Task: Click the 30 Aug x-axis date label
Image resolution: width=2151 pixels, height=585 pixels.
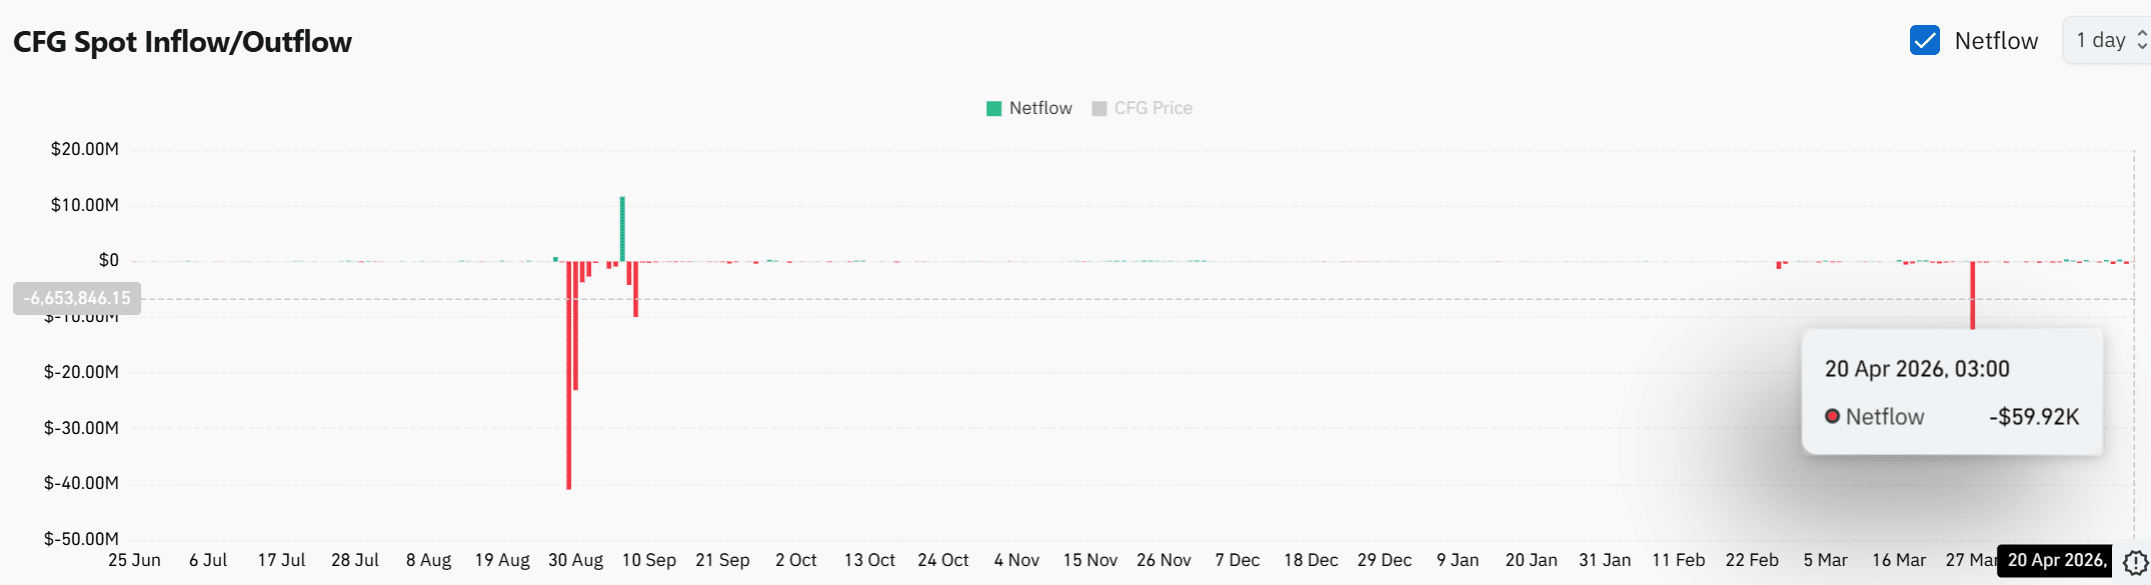Action: pos(575,560)
